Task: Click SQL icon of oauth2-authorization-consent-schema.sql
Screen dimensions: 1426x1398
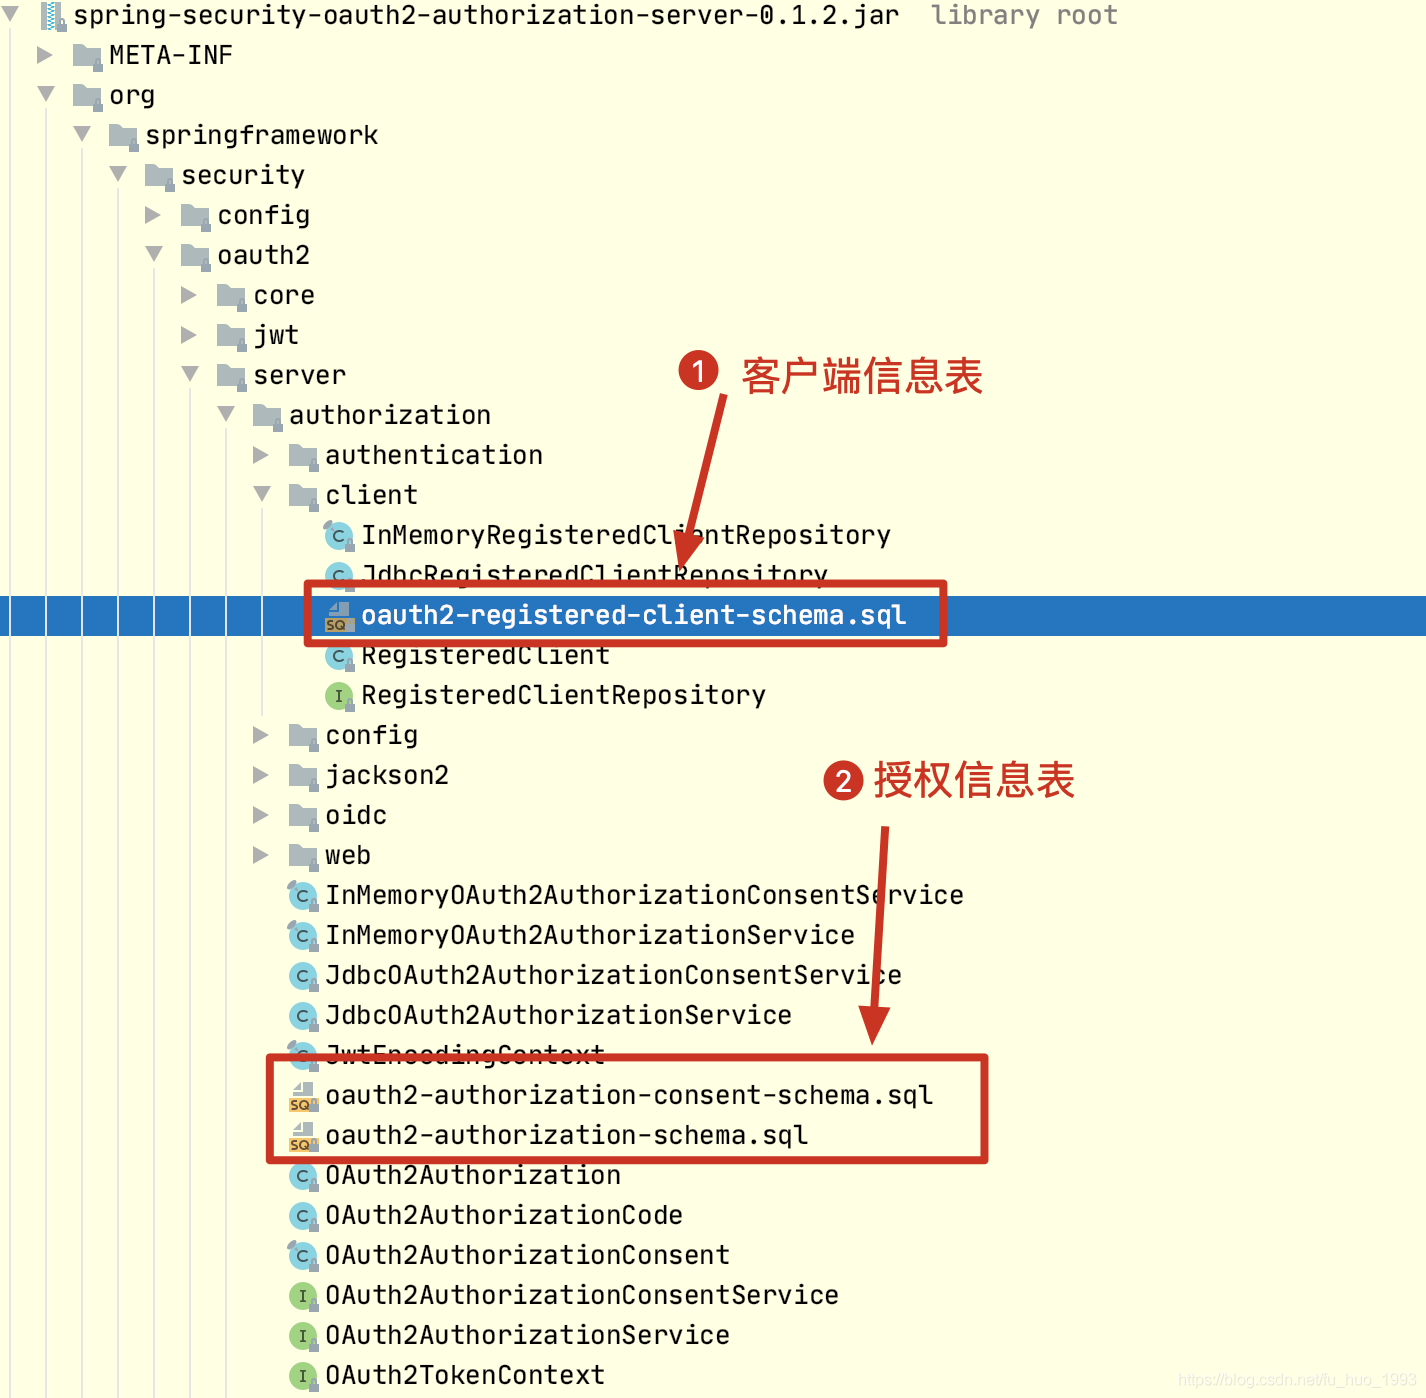Action: 303,1096
